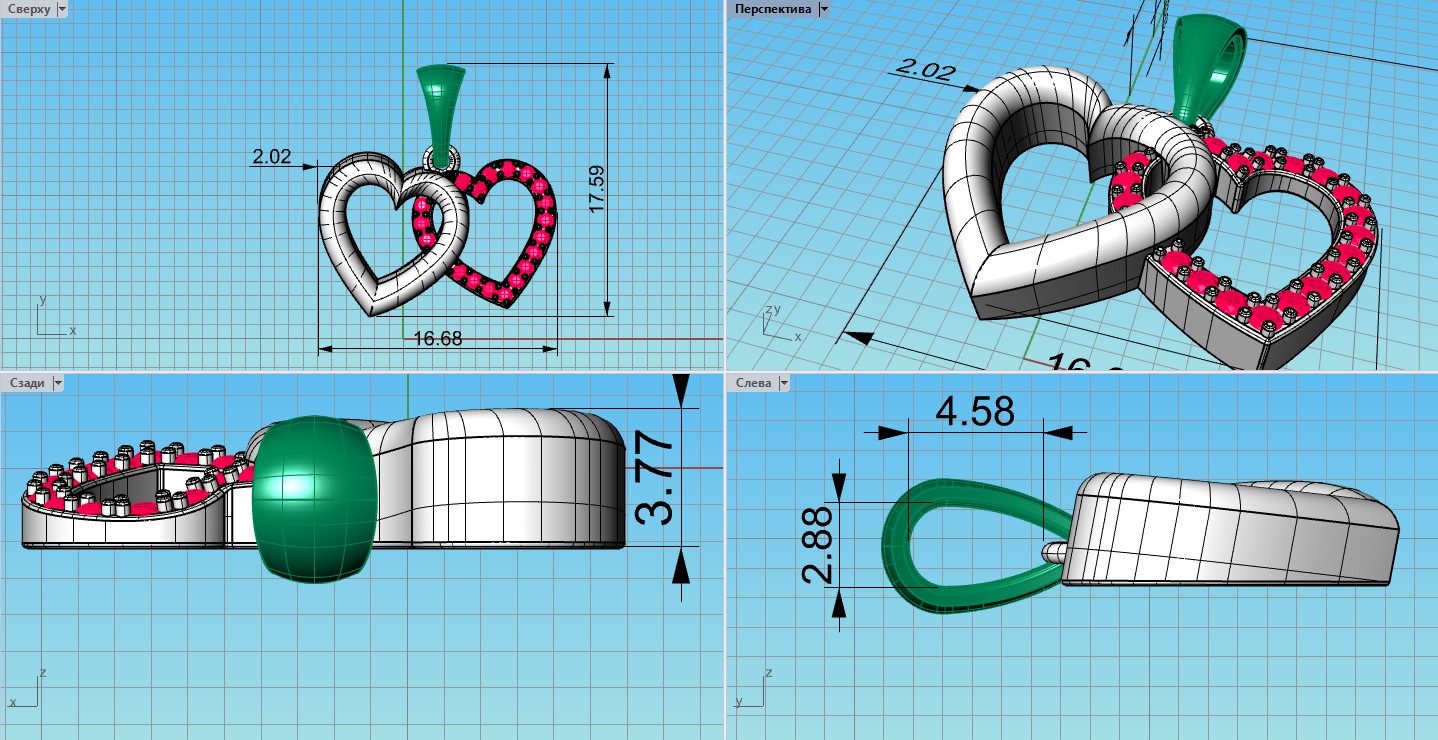Select the 3.77 thickness dimension text
The height and width of the screenshot is (740, 1438).
(656, 477)
